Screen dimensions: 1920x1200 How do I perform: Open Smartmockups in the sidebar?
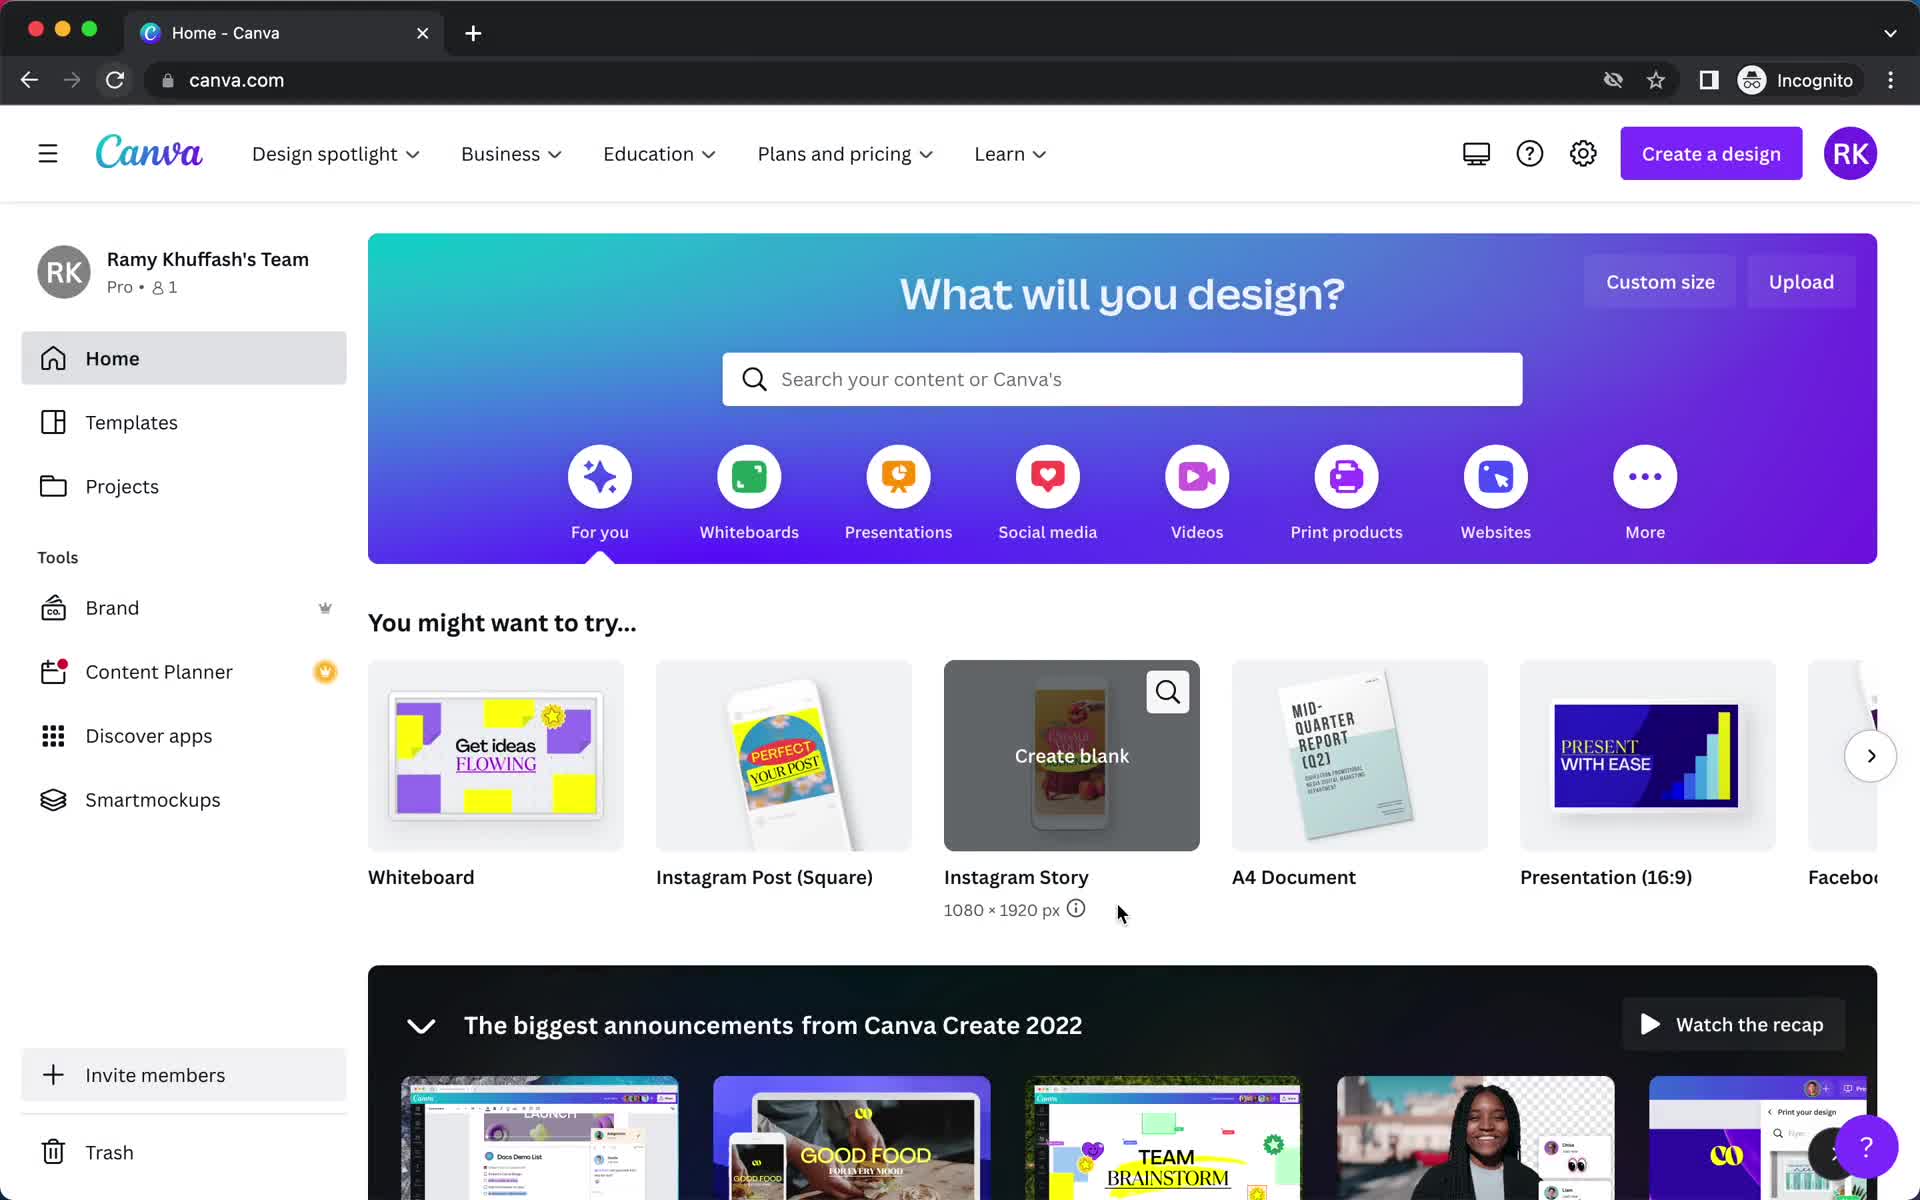pos(184,800)
